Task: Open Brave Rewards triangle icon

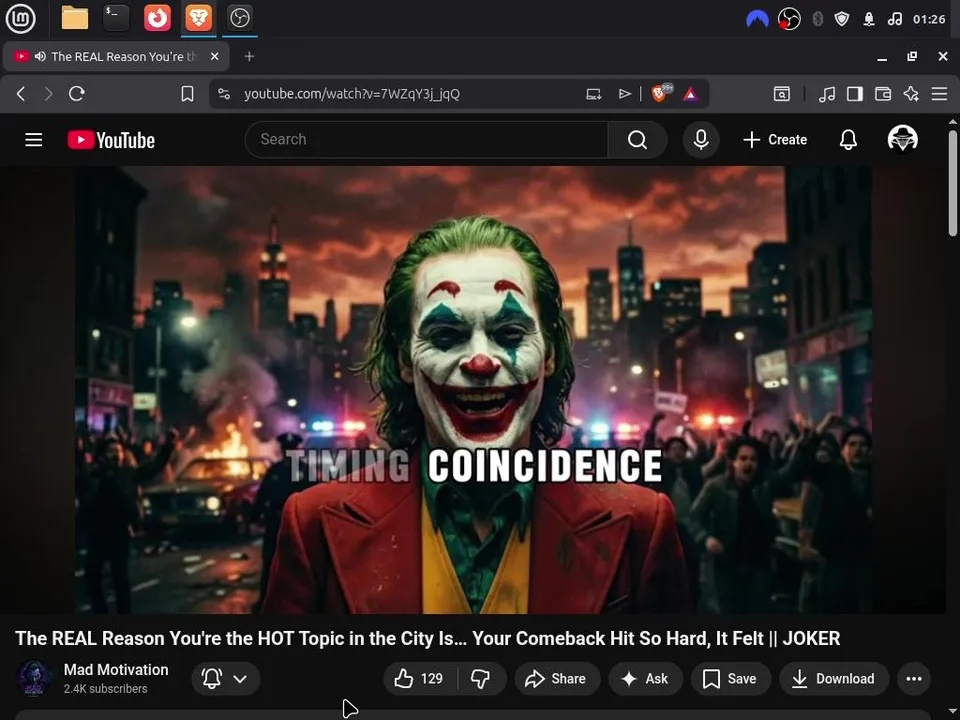Action: click(x=691, y=94)
